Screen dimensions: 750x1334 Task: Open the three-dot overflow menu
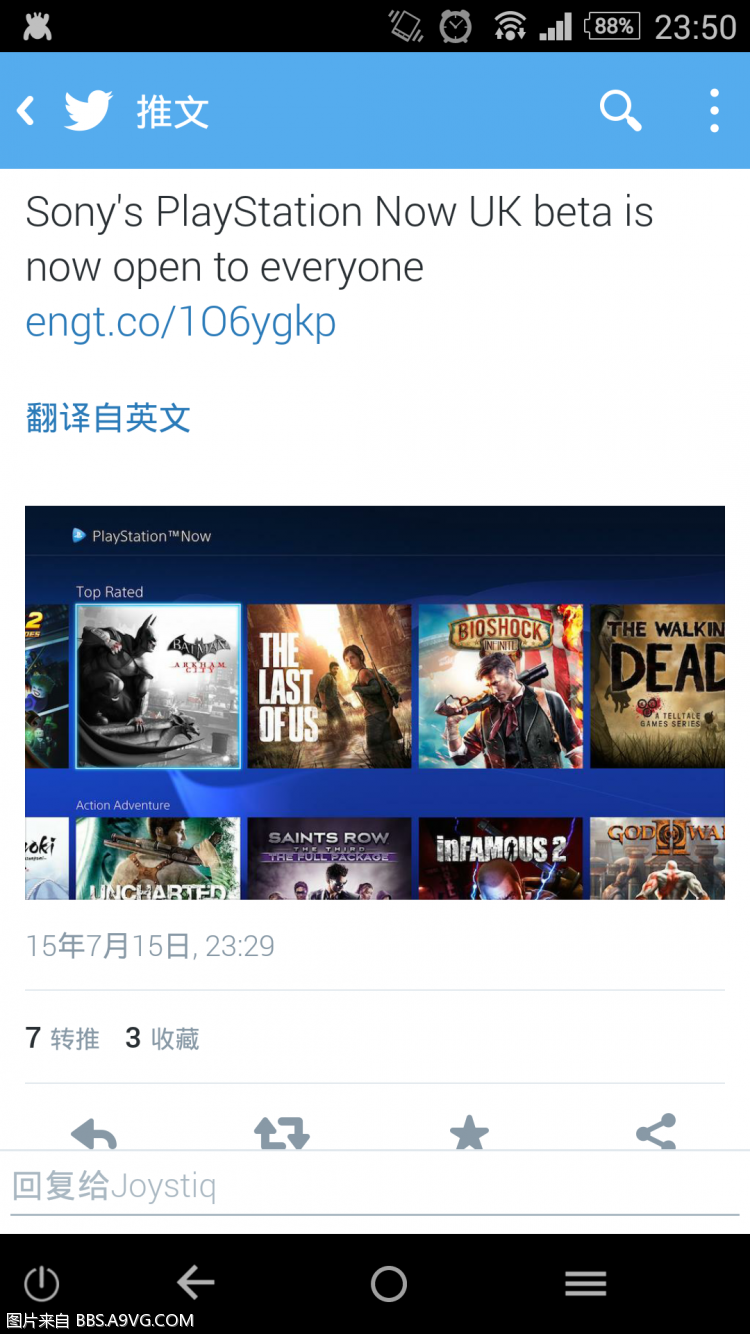pos(714,111)
